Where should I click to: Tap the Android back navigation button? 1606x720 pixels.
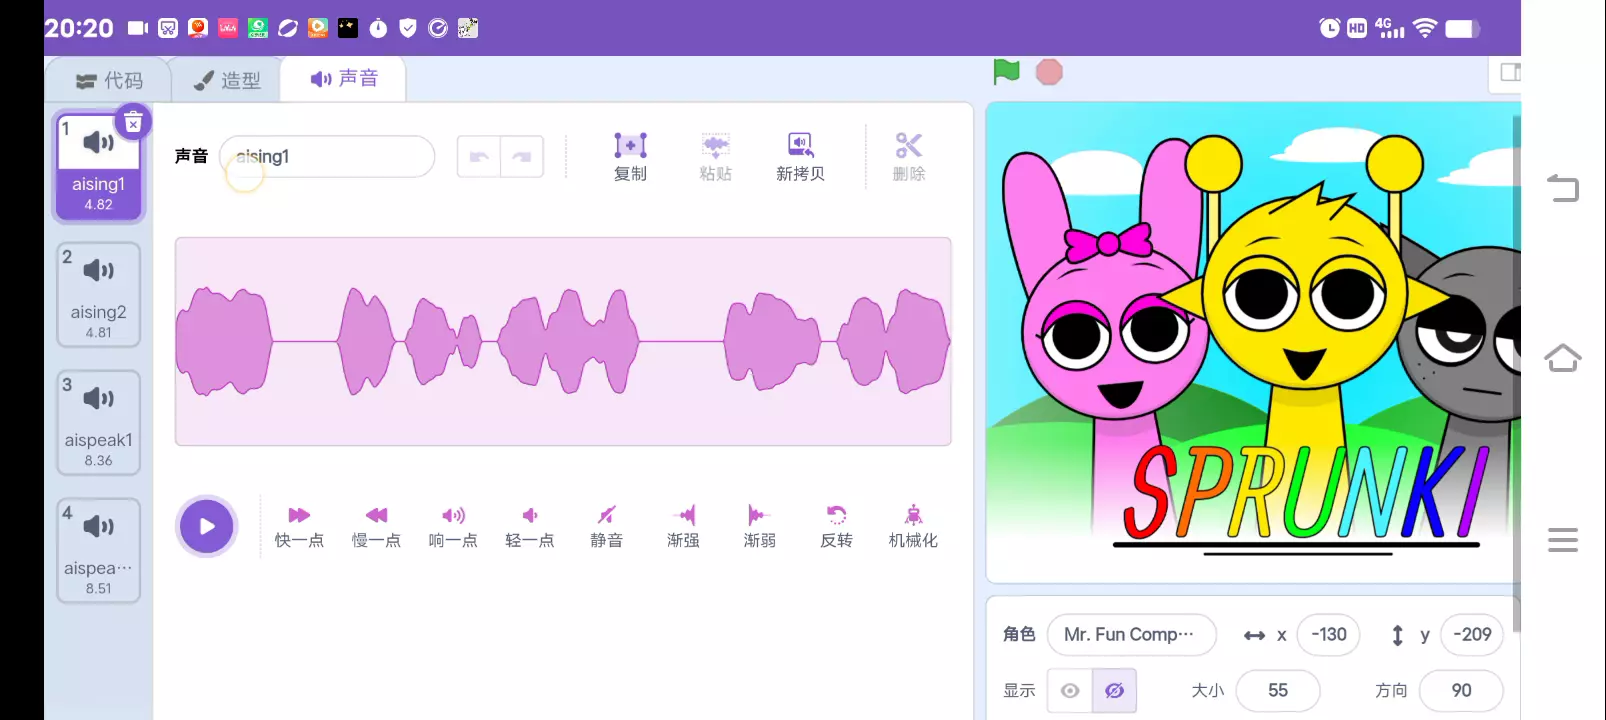[1562, 187]
